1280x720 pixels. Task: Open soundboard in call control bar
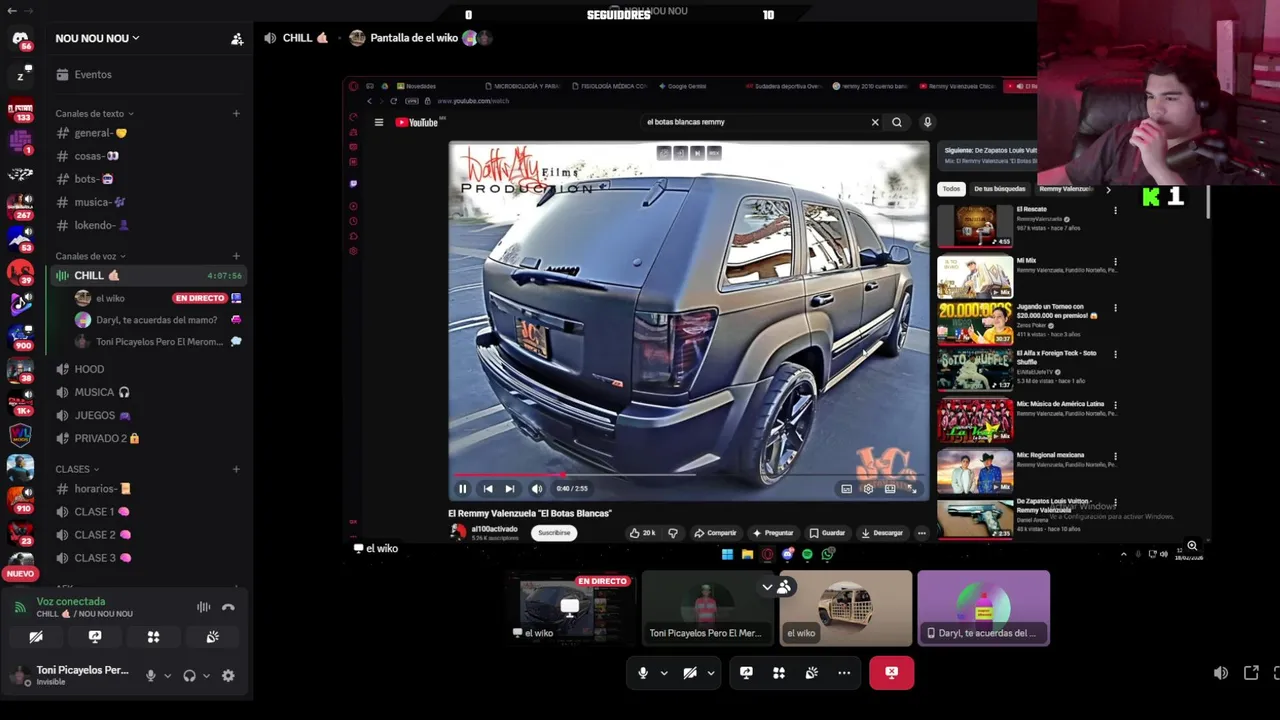coord(812,673)
